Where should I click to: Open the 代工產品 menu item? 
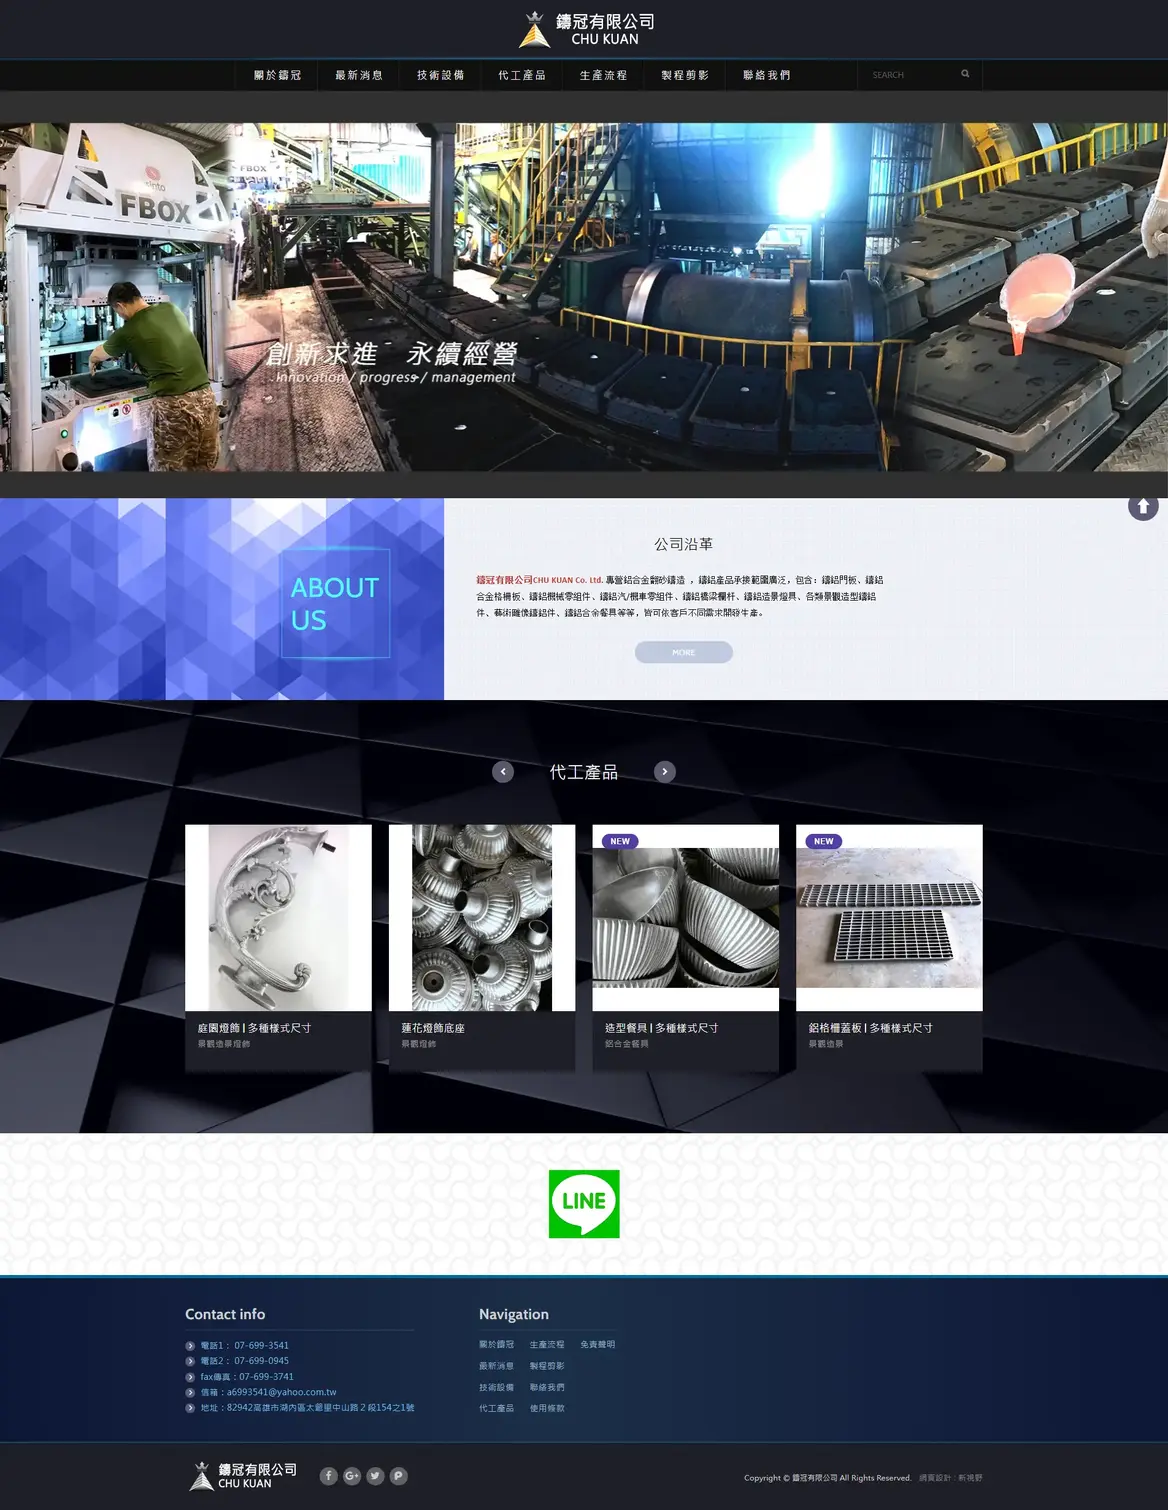pyautogui.click(x=522, y=75)
